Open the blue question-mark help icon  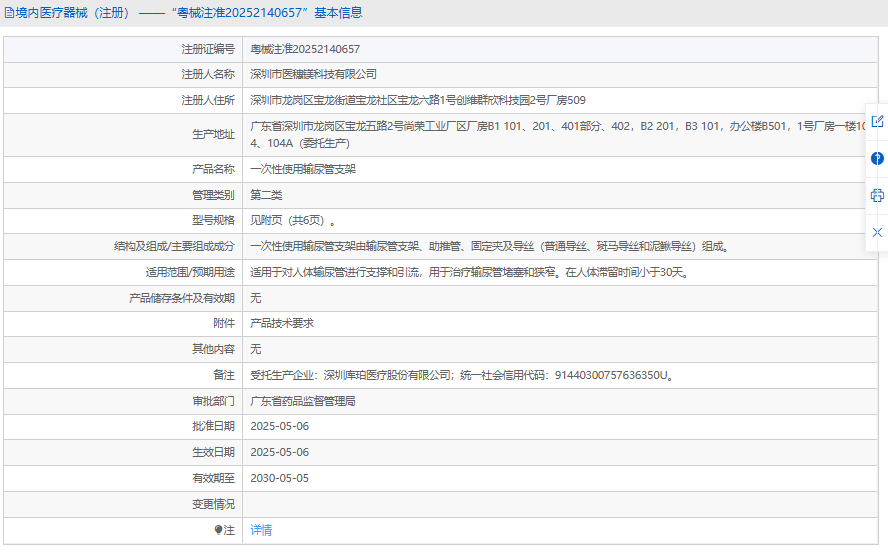(877, 158)
